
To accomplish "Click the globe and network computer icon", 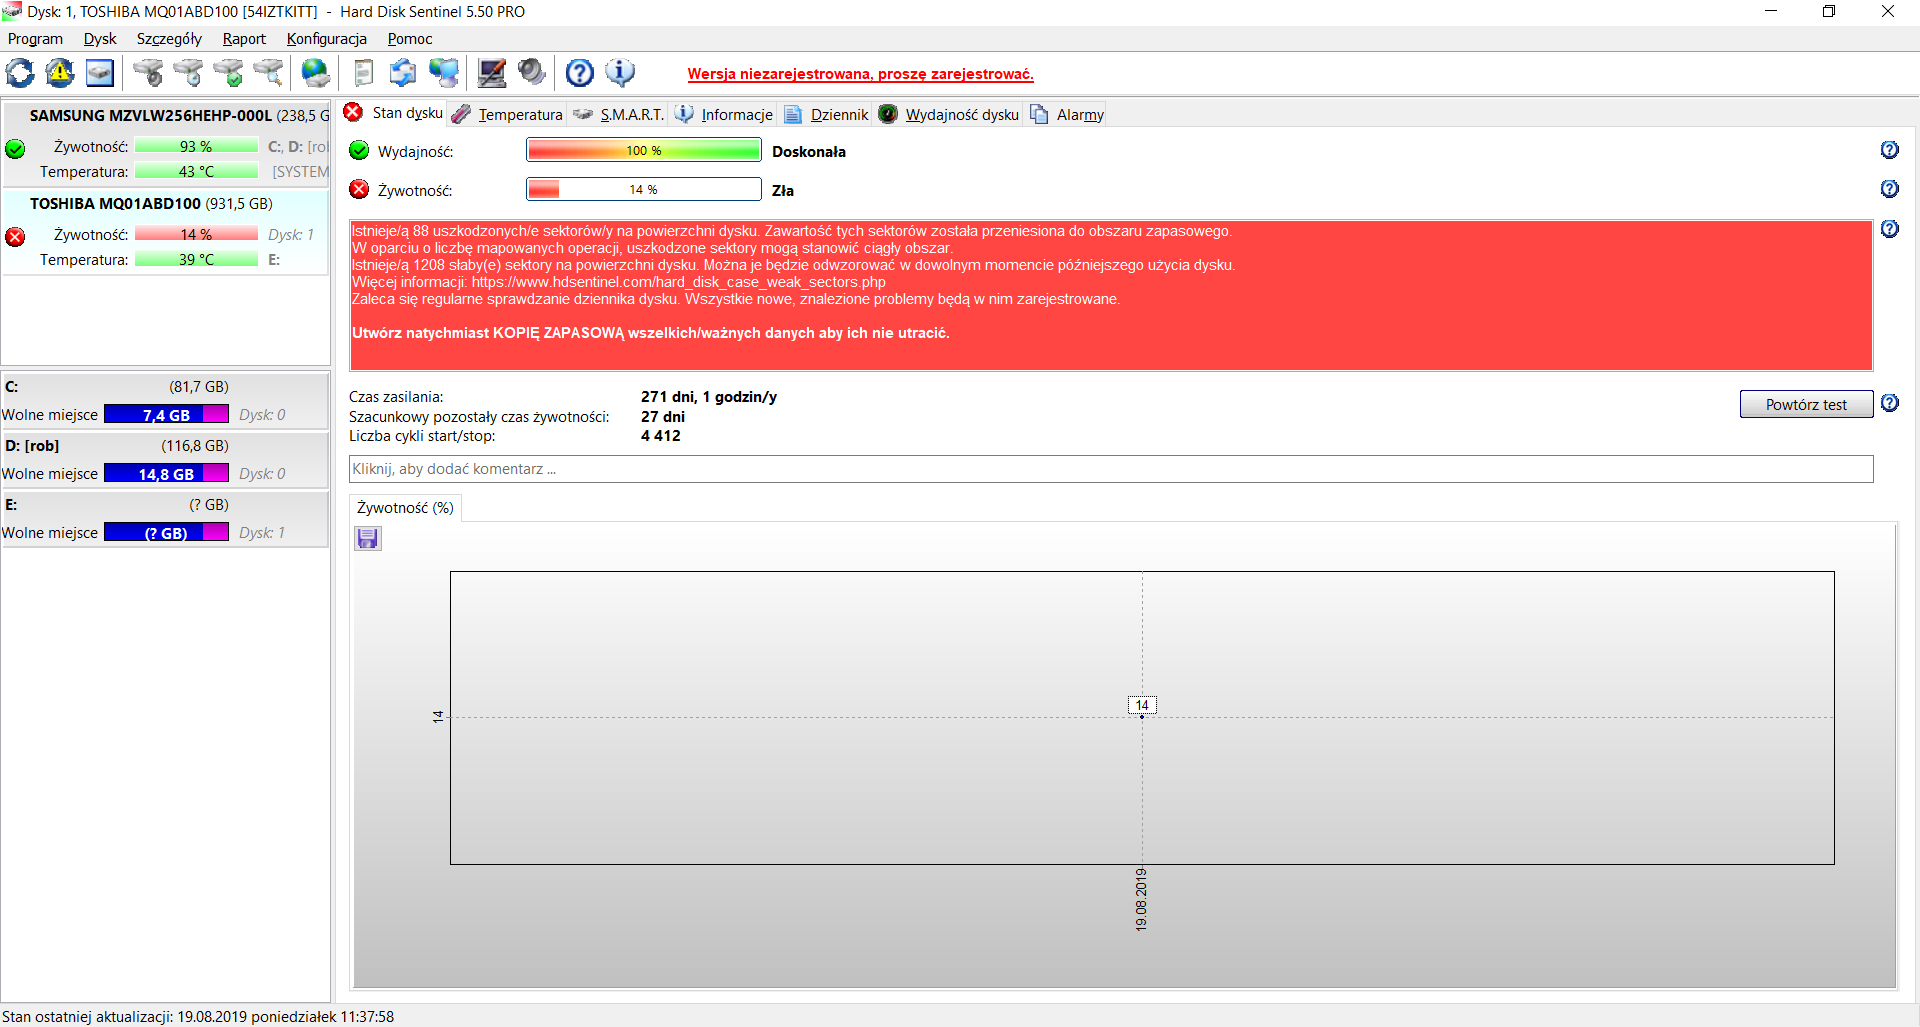I will [443, 73].
